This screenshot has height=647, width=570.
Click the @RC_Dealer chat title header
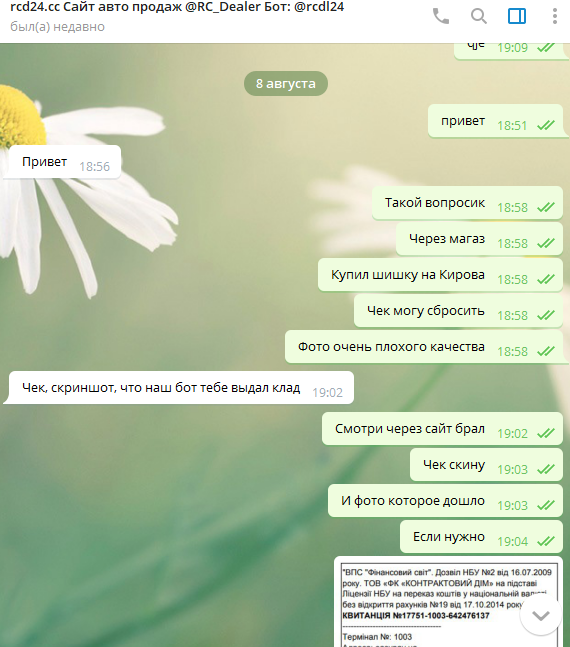(177, 7)
